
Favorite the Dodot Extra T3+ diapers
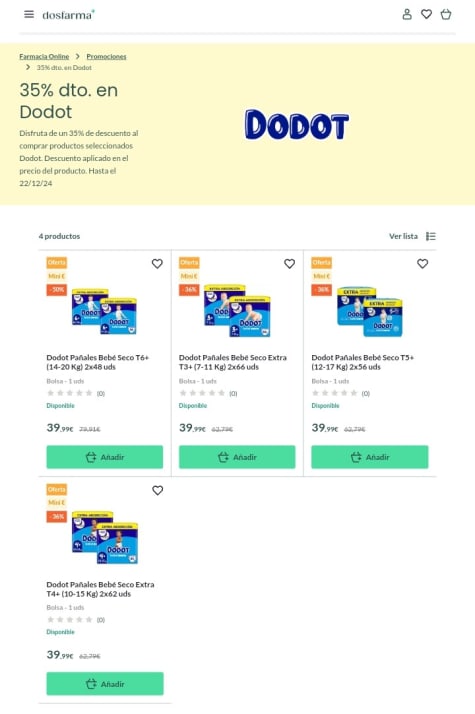pos(289,264)
